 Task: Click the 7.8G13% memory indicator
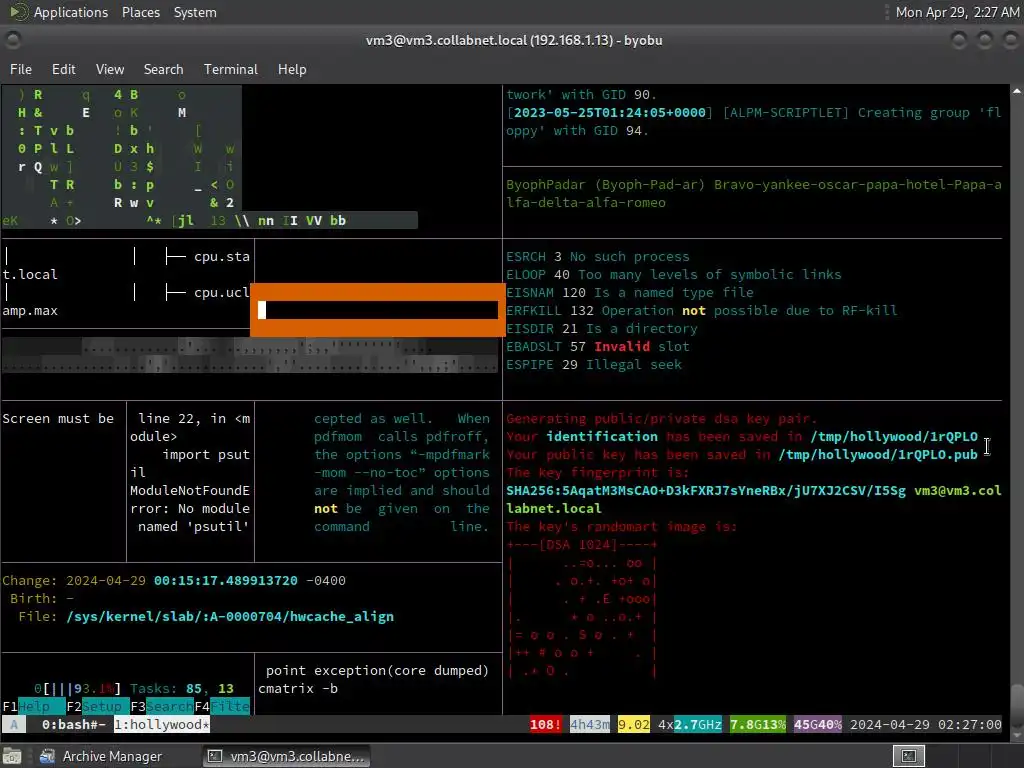[758, 724]
